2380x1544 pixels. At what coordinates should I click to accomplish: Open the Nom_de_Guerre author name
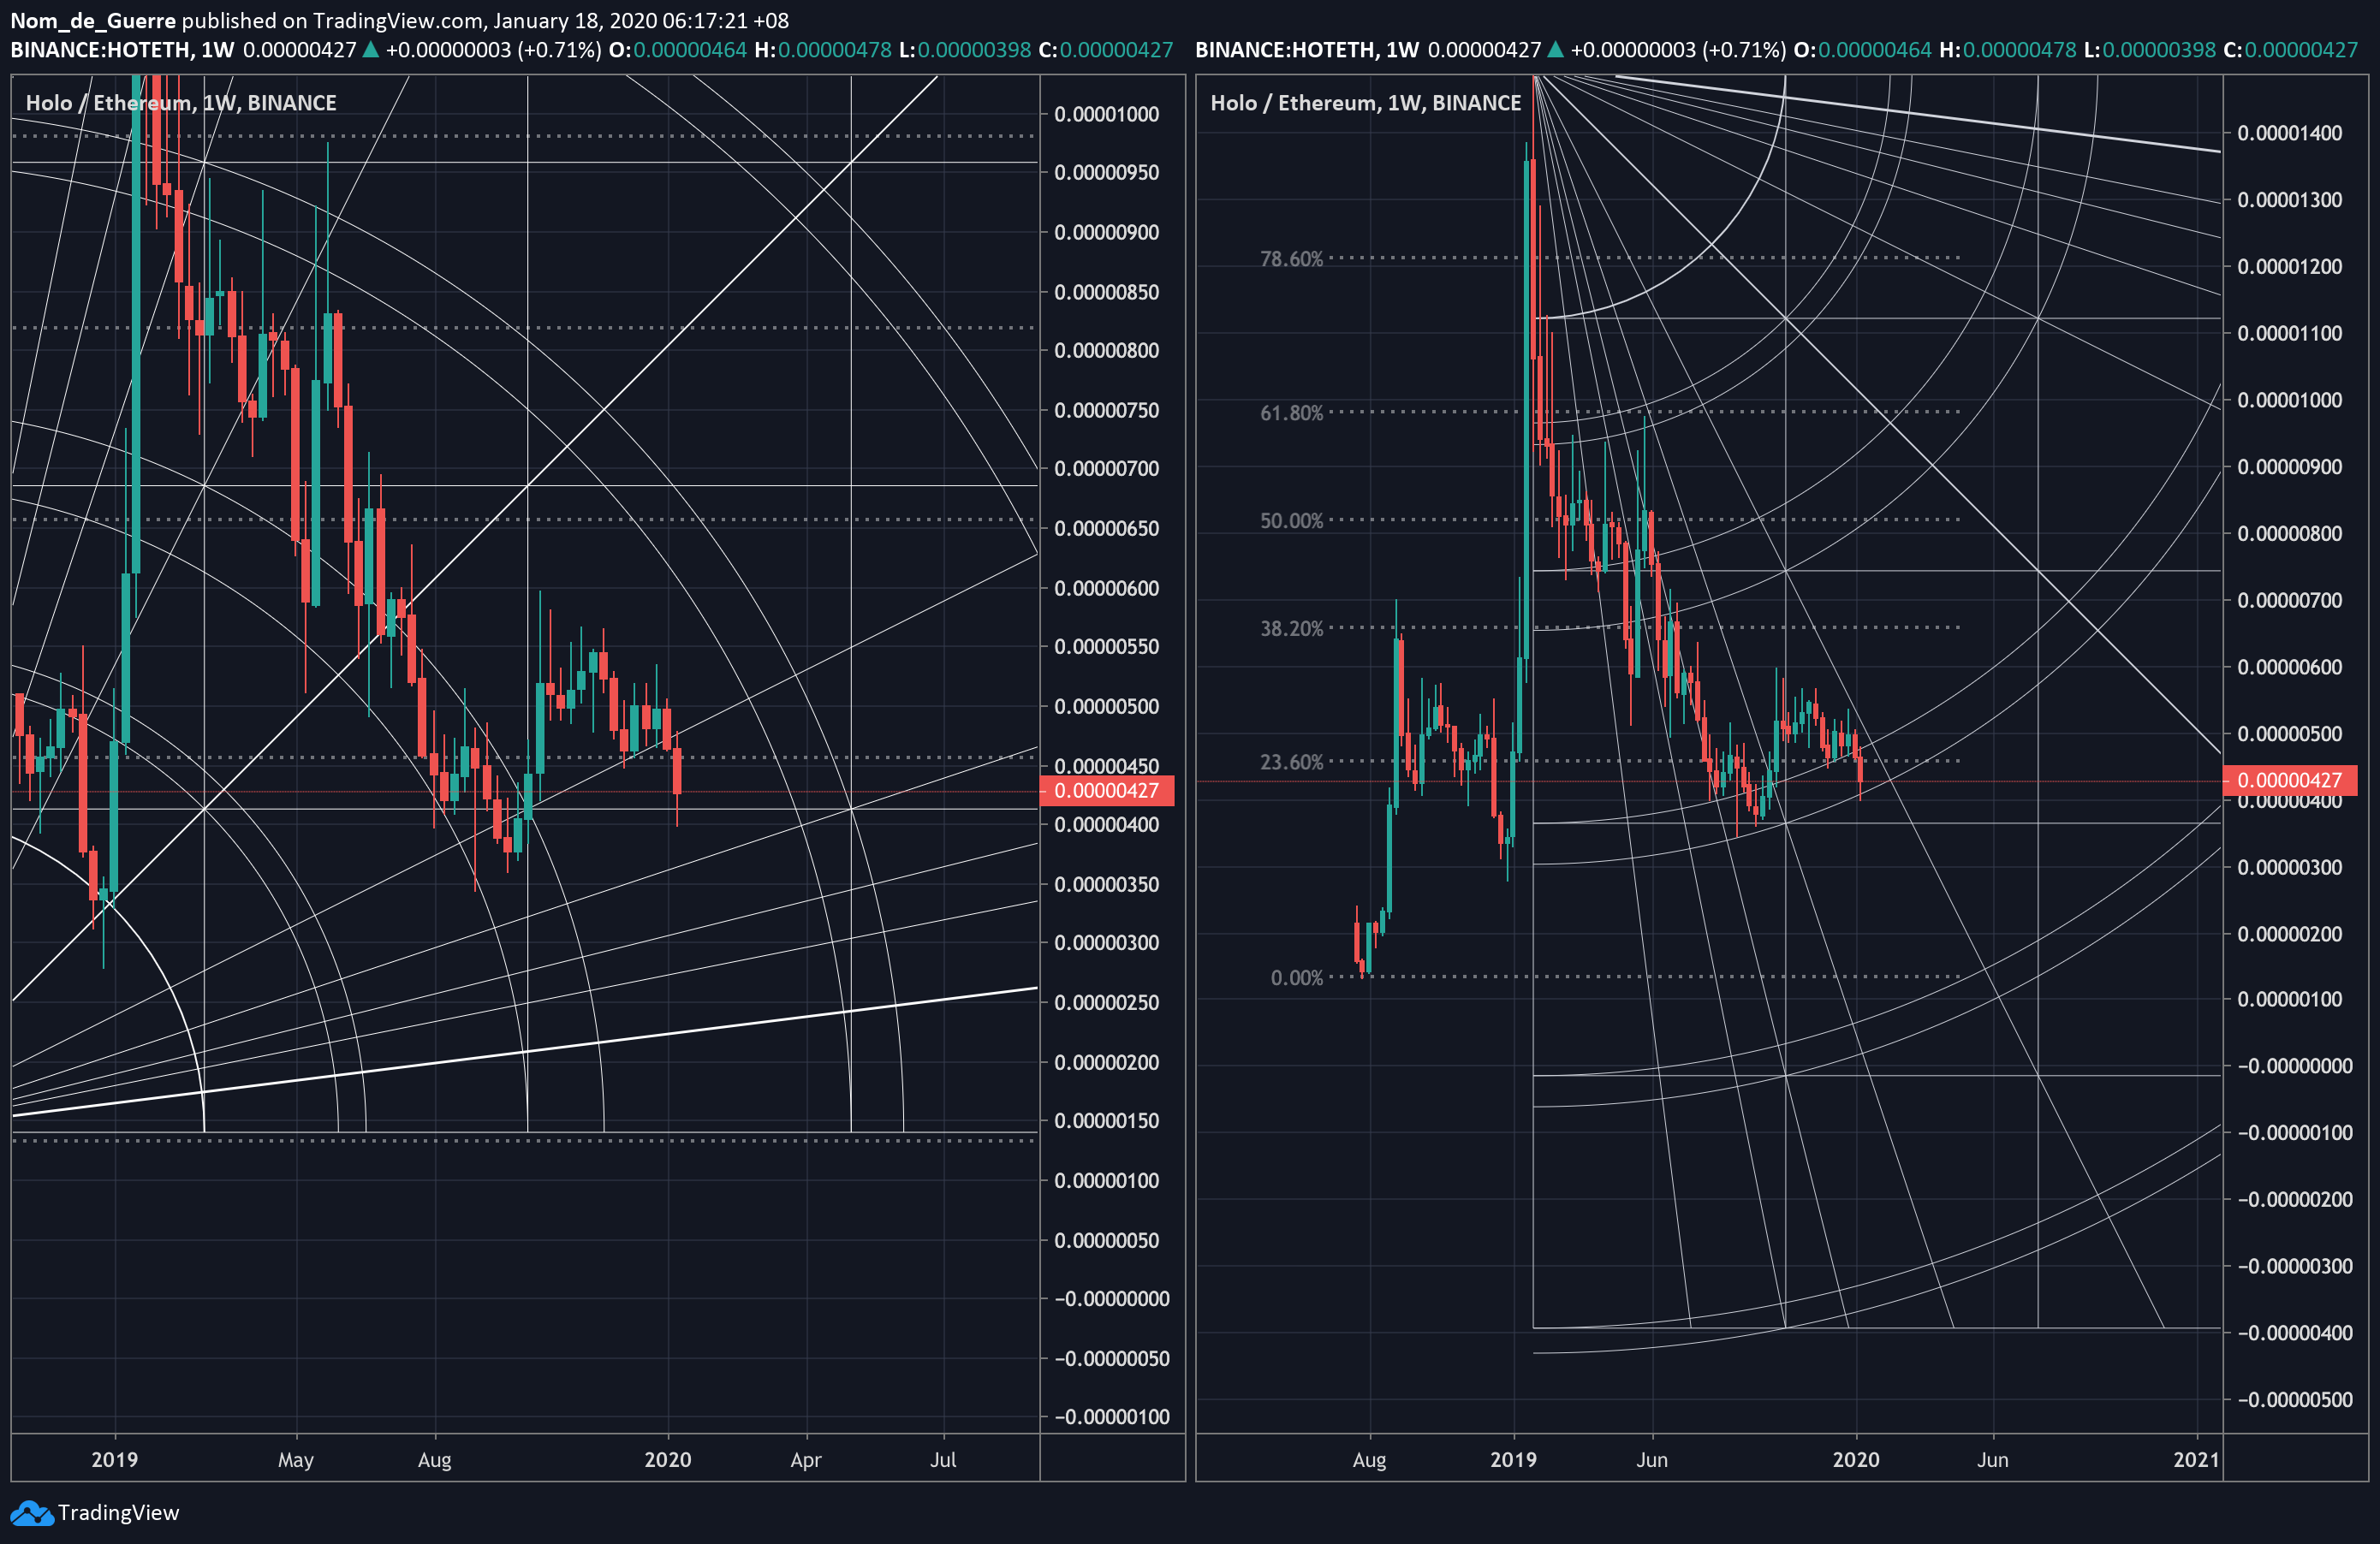[x=93, y=21]
